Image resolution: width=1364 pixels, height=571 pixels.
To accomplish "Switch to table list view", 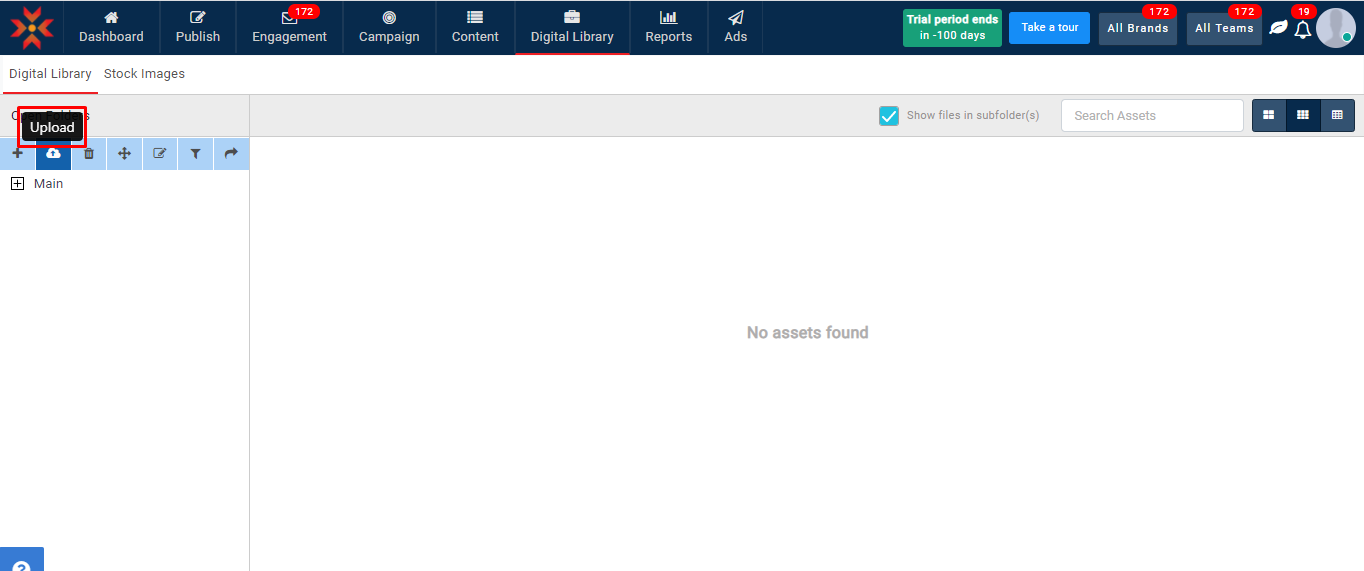I will click(1337, 116).
